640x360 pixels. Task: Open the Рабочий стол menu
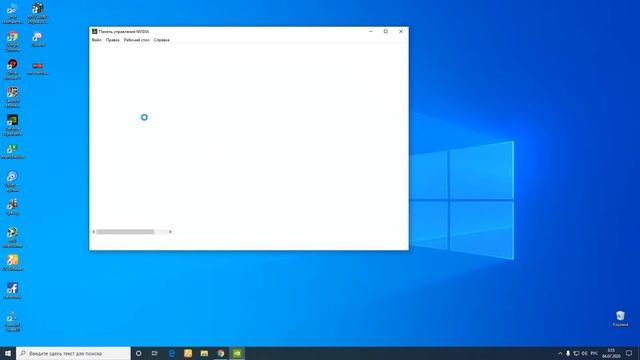tap(136, 40)
